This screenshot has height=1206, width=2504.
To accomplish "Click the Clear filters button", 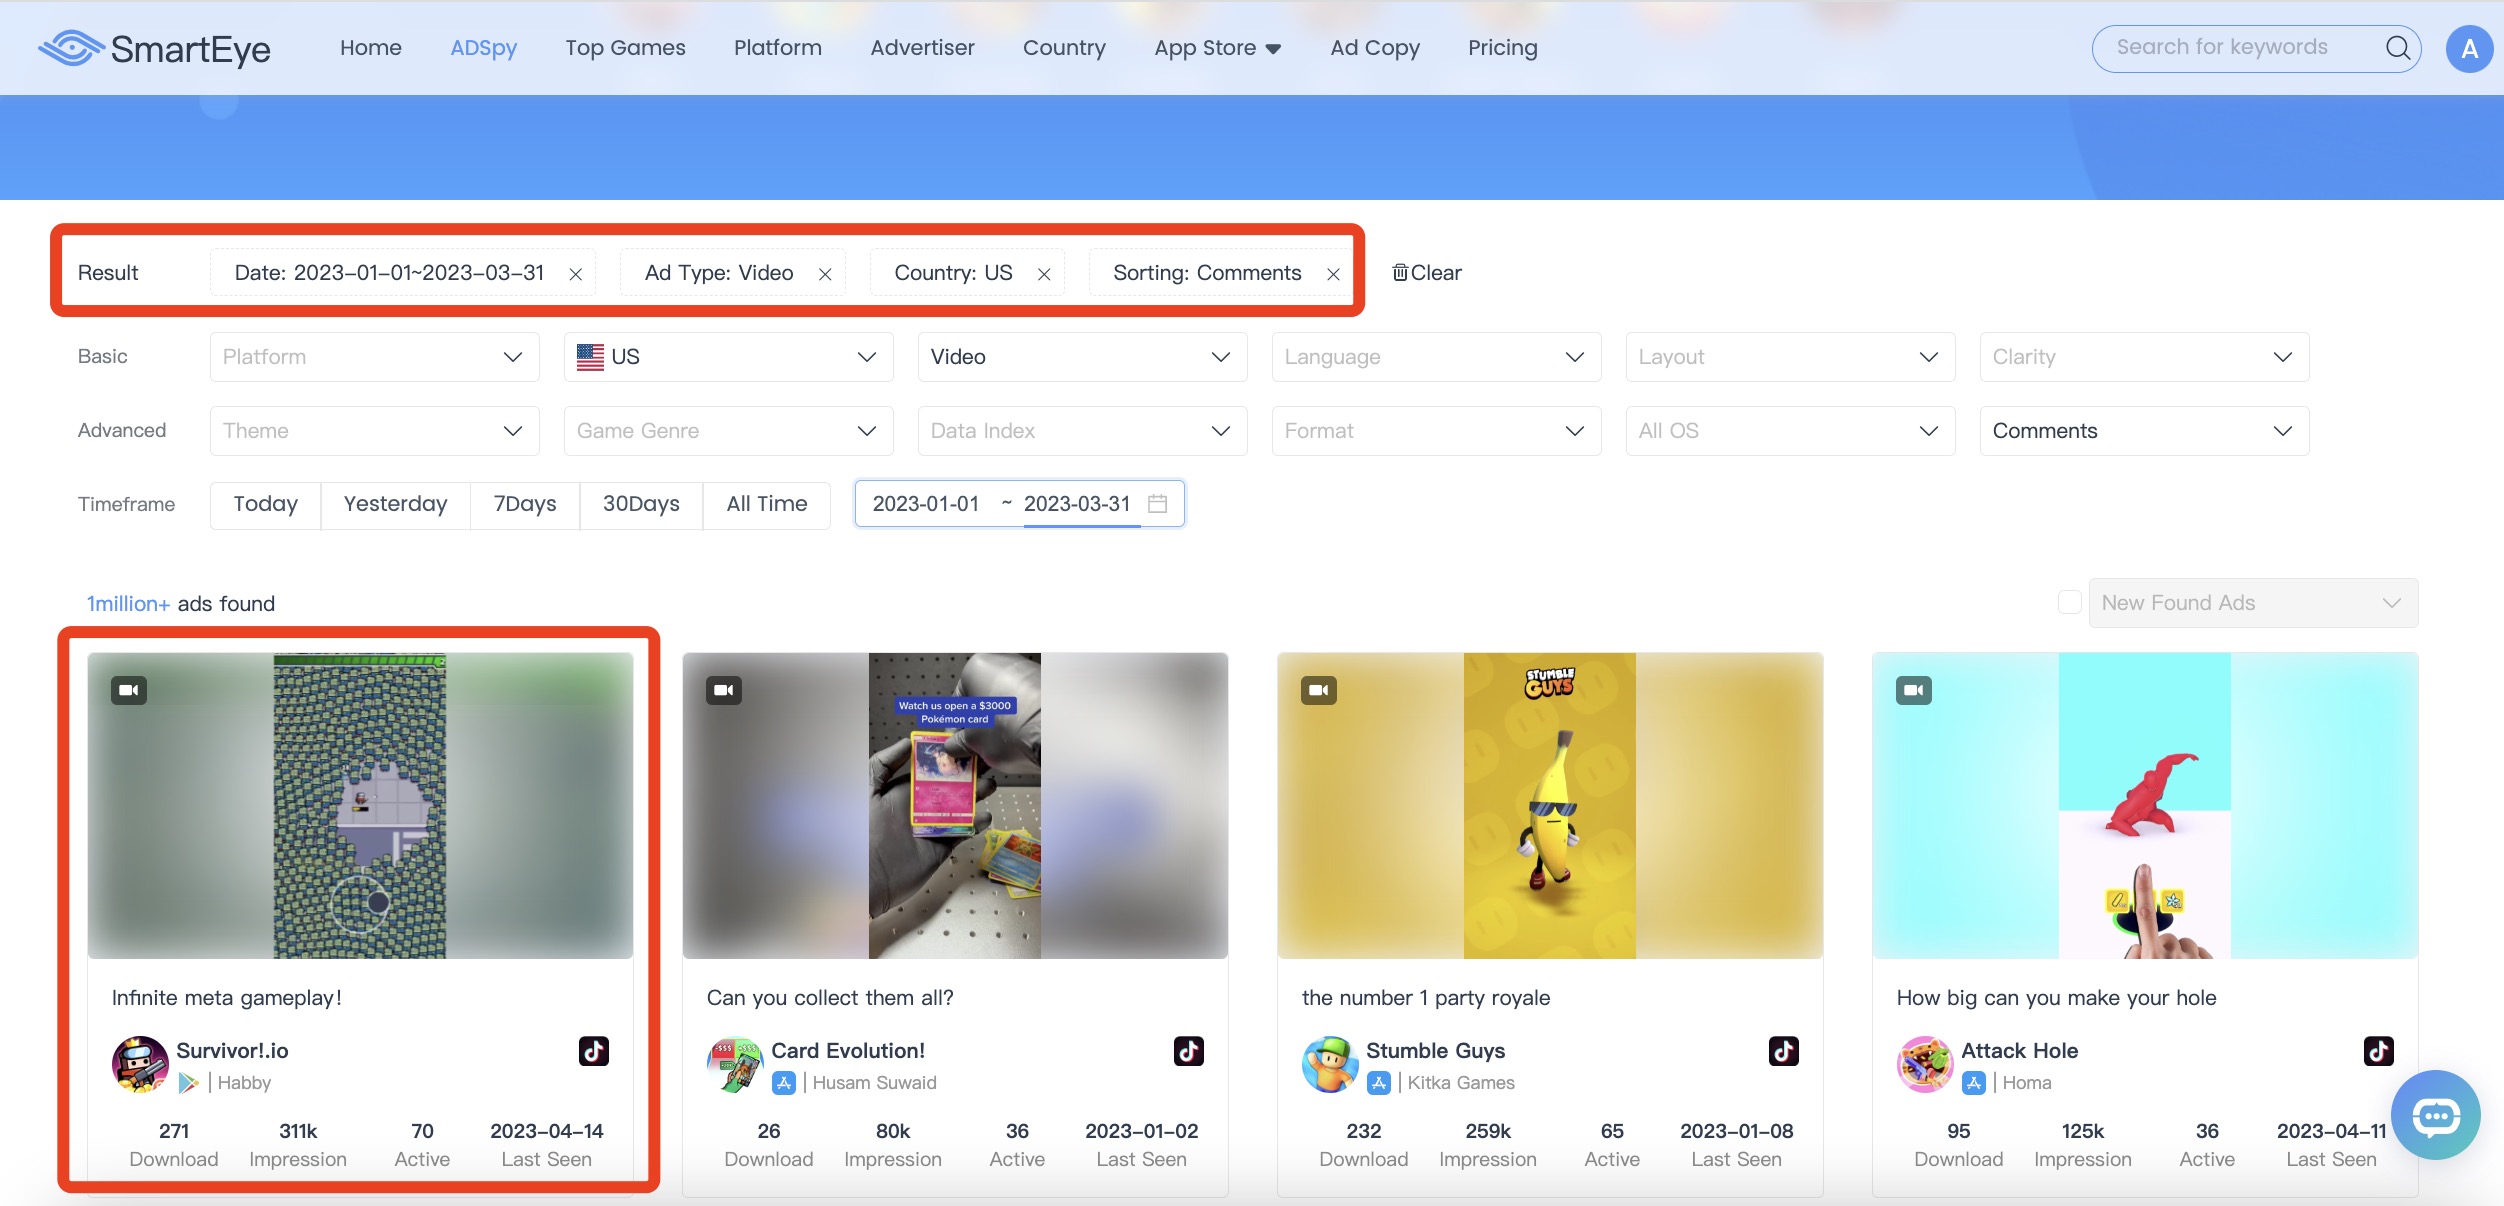I will tap(1427, 273).
